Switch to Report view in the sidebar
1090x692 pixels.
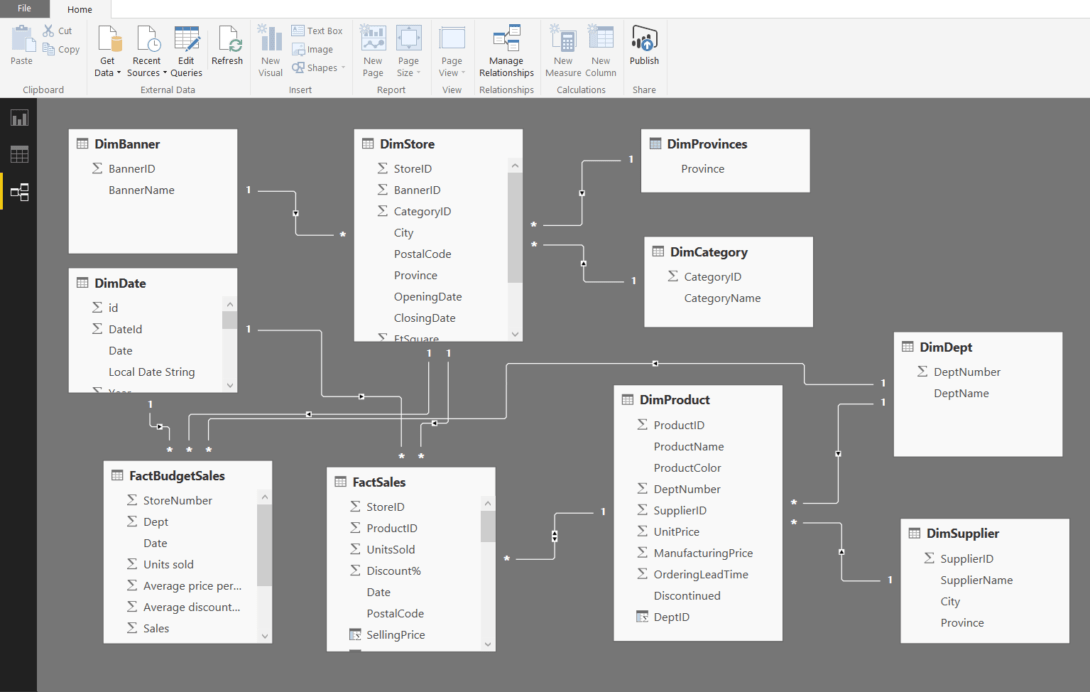[x=16, y=115]
